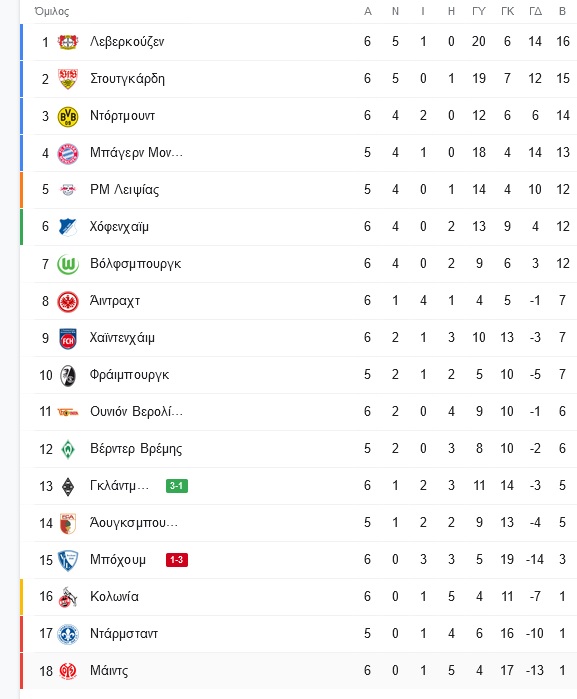This screenshot has height=699, width=577.
Task: Click the Köln goat crest icon
Action: (x=68, y=597)
